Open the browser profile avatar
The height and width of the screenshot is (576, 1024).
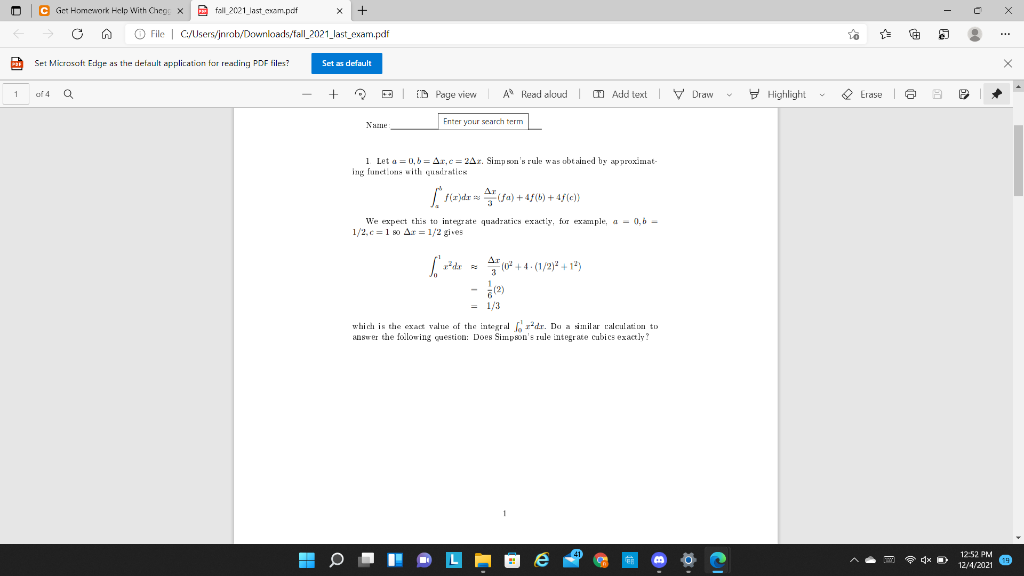point(974,34)
